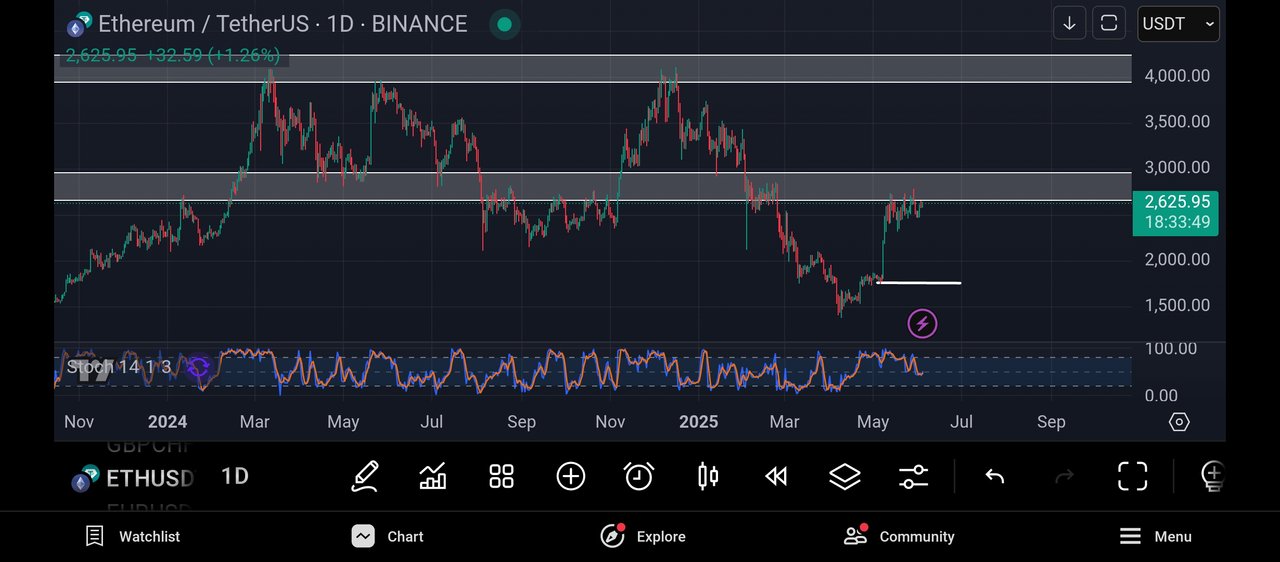Select the upper gray resistance zone rectangle
Viewport: 1280px width, 562px height.
click(x=592, y=69)
